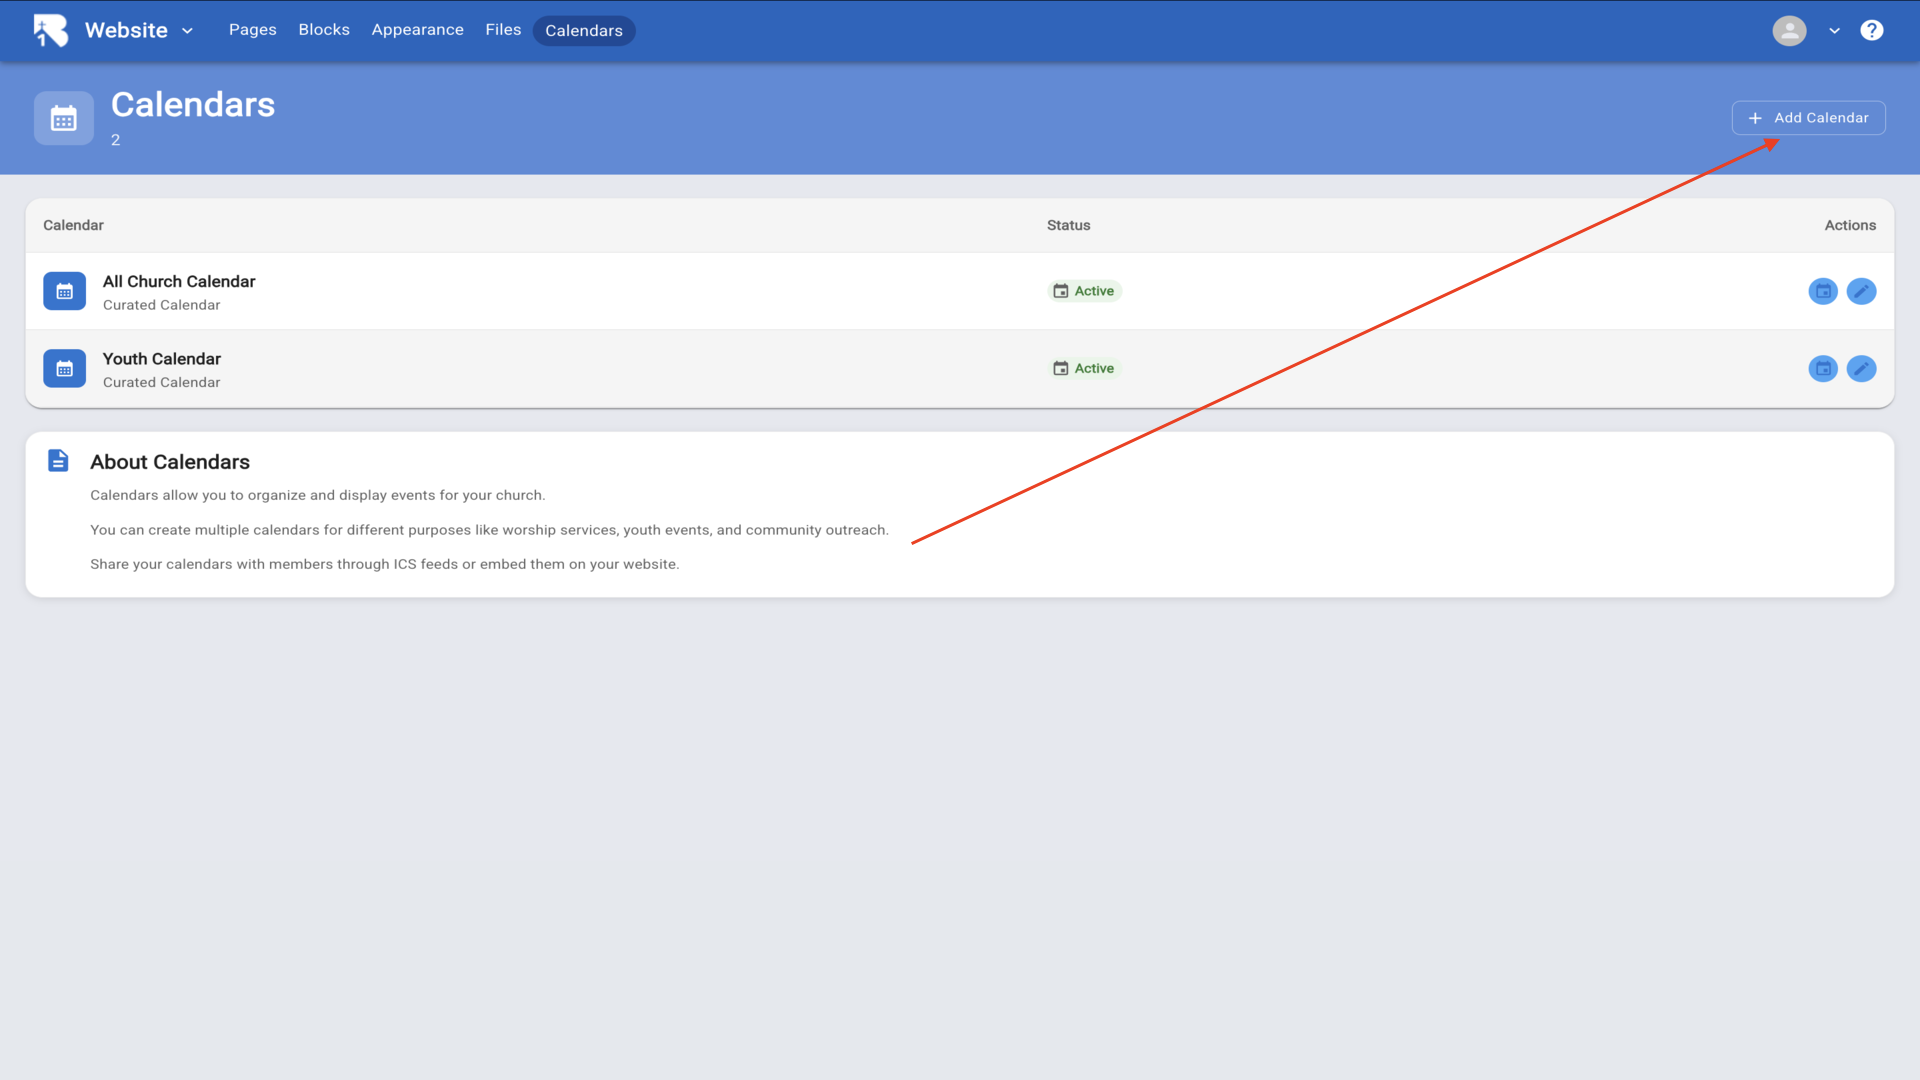Expand the user account dropdown arrow
The height and width of the screenshot is (1080, 1920).
coord(1834,31)
